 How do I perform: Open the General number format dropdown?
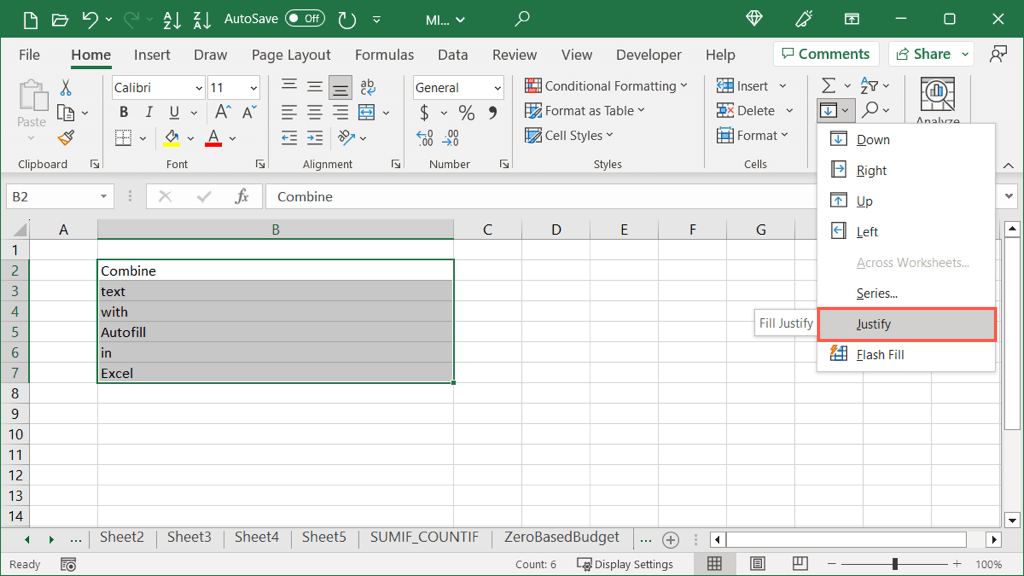497,88
